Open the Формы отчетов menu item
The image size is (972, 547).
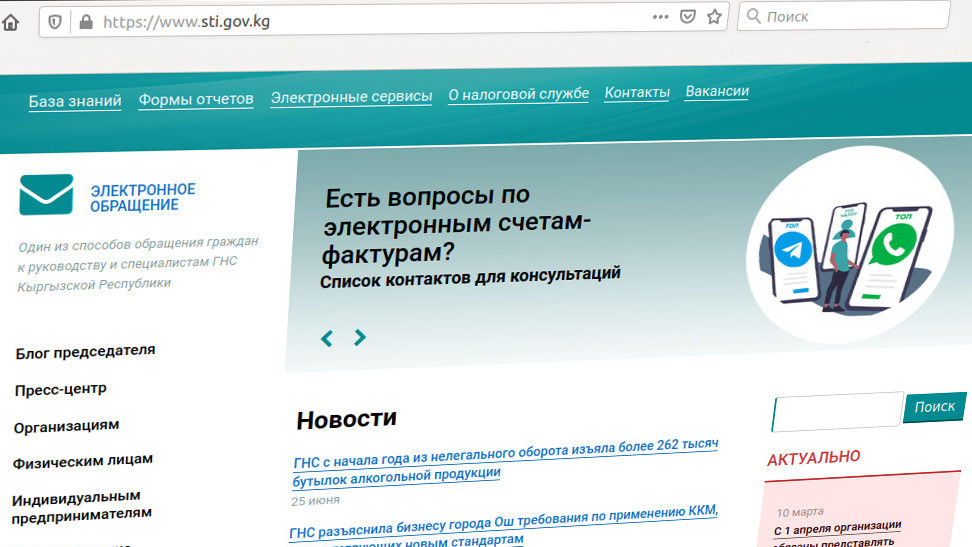(x=196, y=99)
